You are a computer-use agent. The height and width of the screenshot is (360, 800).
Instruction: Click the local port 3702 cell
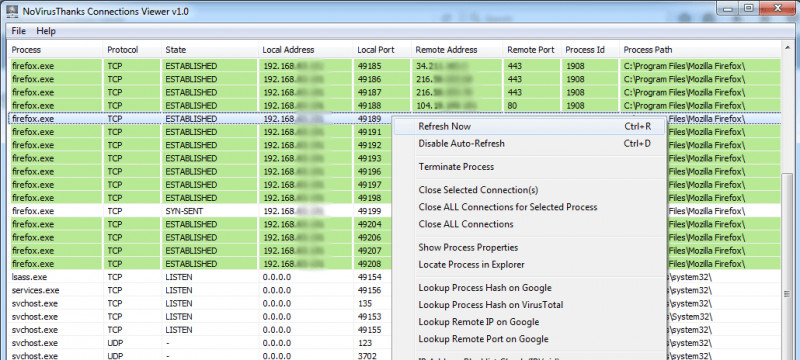pos(373,356)
